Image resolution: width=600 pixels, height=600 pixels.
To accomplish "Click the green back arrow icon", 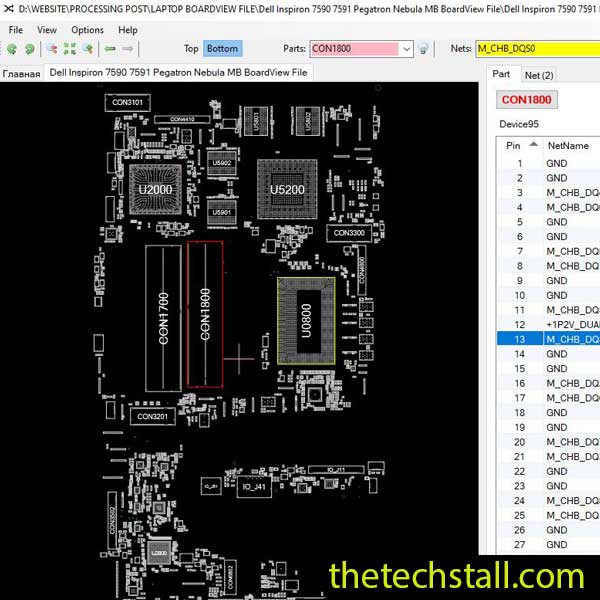I will 110,48.
